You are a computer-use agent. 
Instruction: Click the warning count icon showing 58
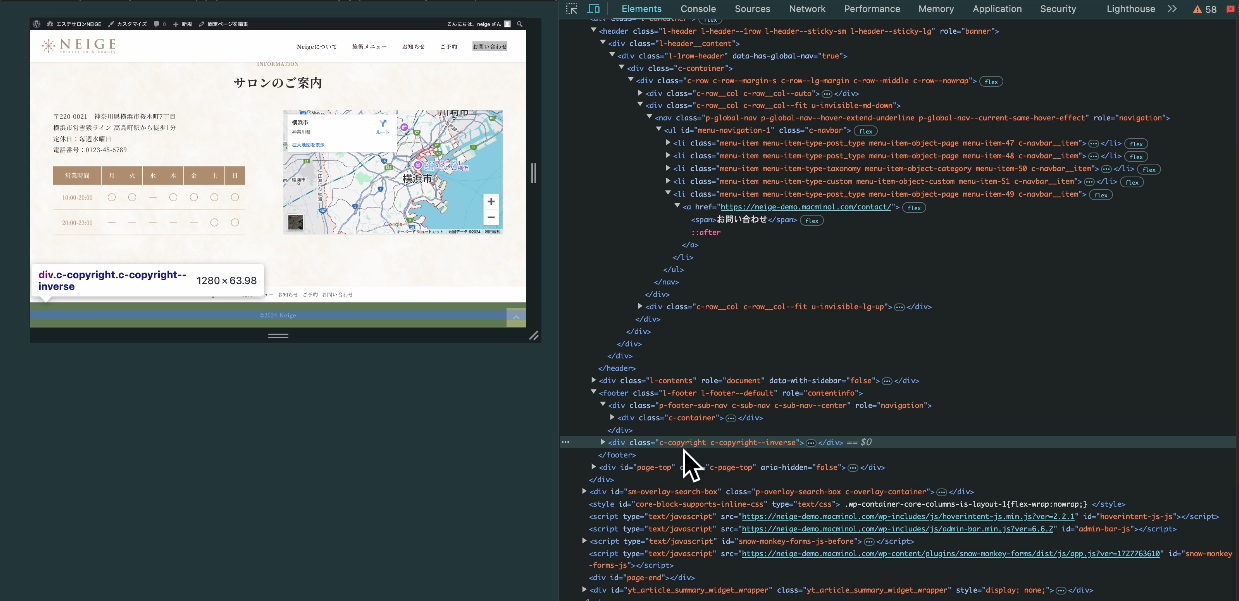[x=1204, y=9]
